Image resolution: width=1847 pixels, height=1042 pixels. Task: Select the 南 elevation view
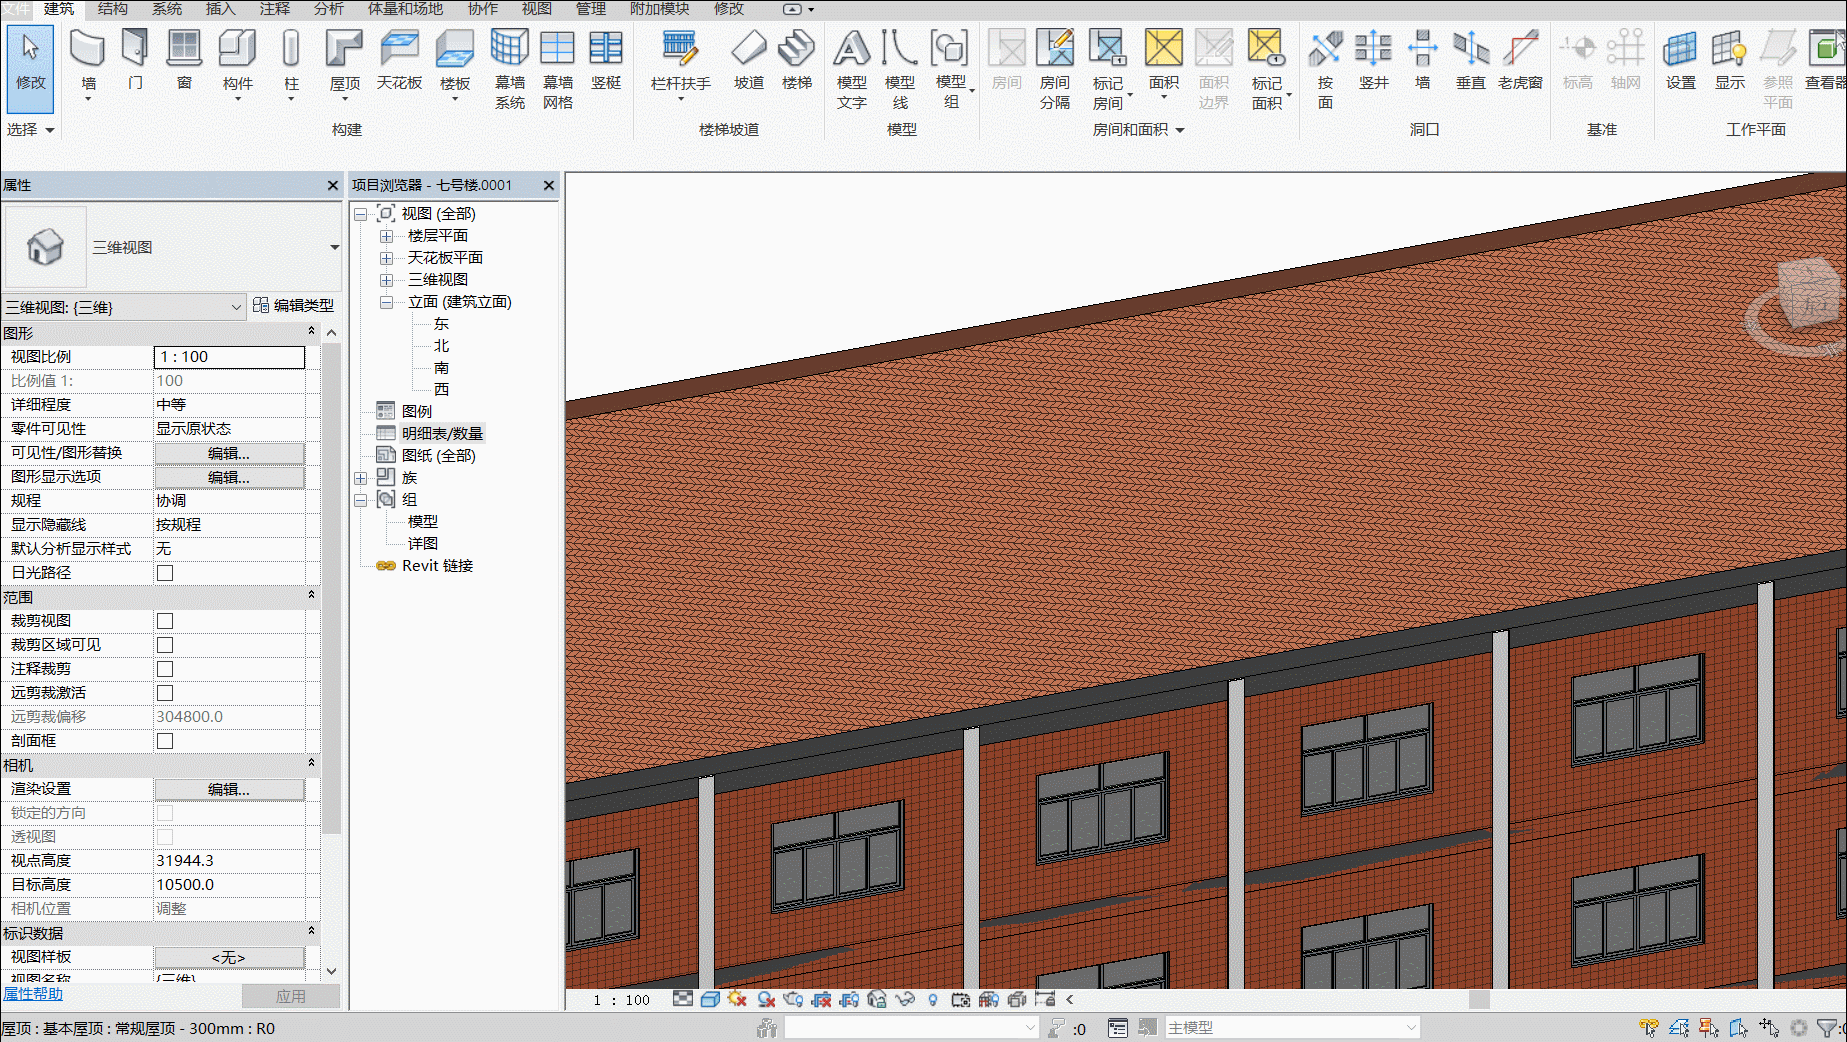coord(441,368)
